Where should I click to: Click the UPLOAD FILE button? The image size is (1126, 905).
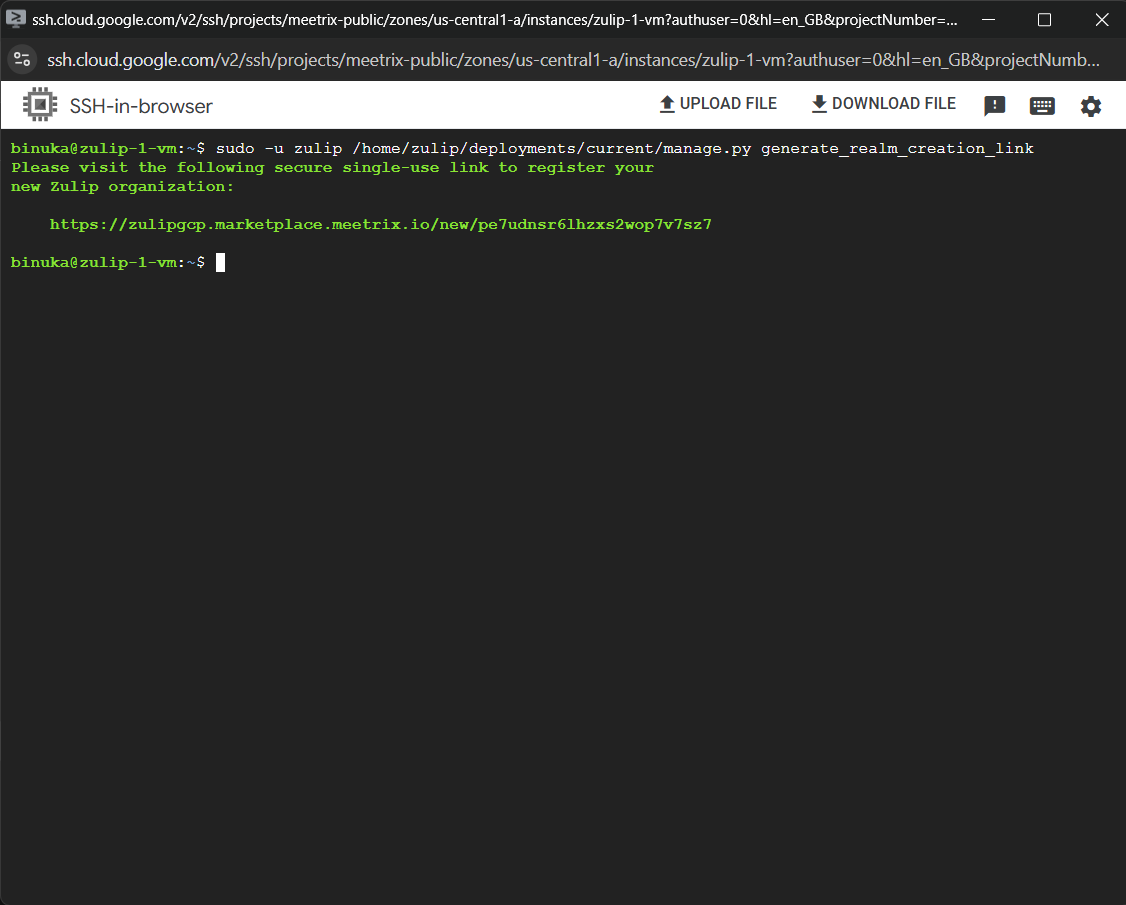(x=717, y=104)
